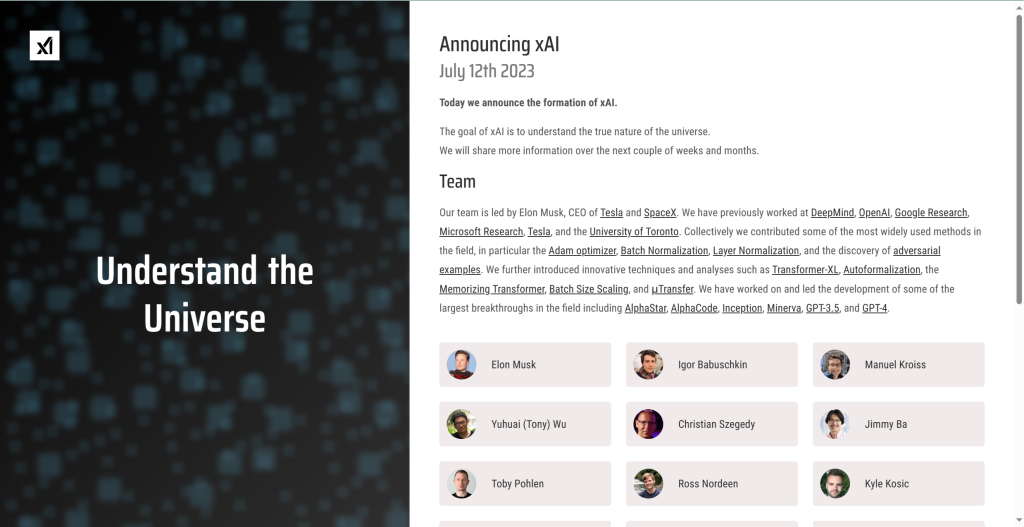The height and width of the screenshot is (527, 1024).
Task: Click Ross Nordeen's avatar picture
Action: click(x=648, y=484)
